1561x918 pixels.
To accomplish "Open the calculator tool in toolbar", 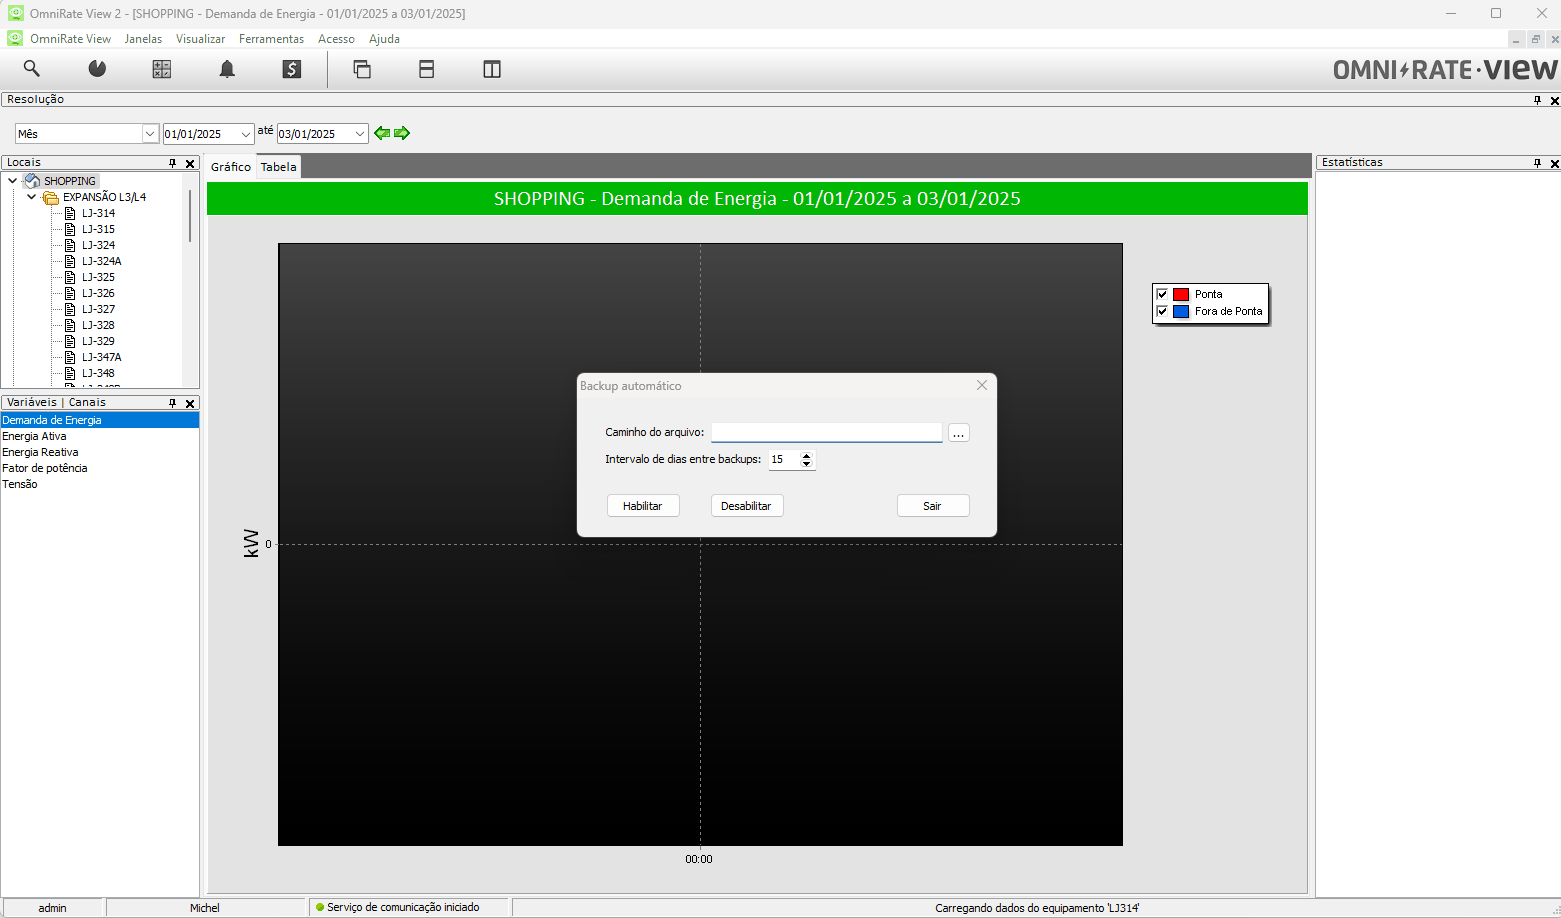I will coord(162,69).
